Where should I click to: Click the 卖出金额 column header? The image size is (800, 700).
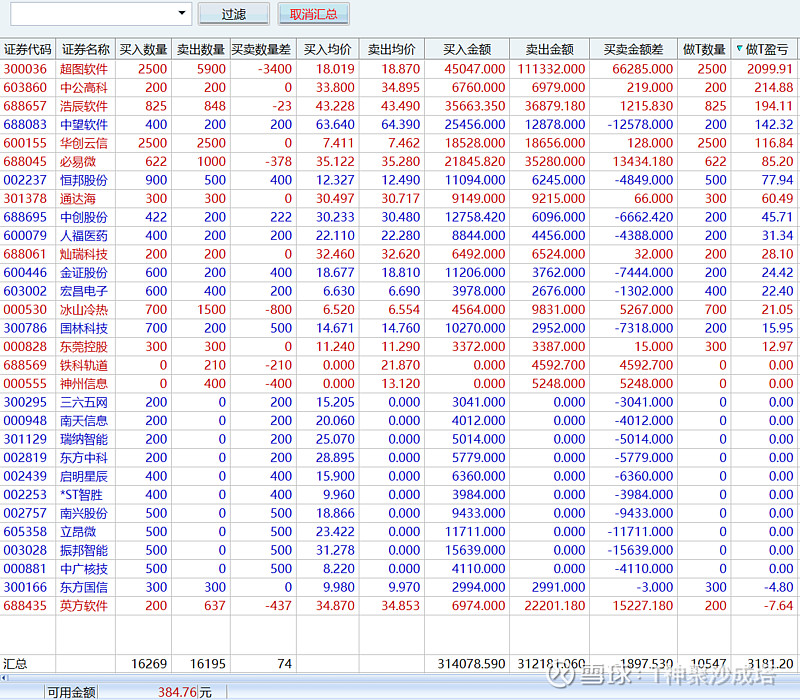pyautogui.click(x=549, y=49)
